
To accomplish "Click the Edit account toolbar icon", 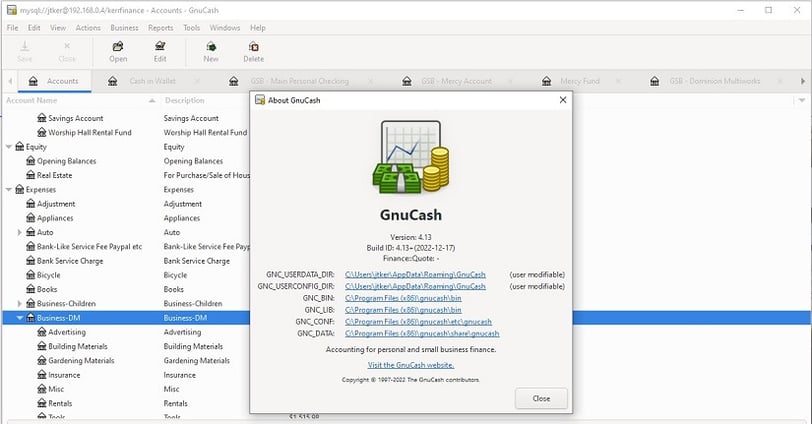I will coord(160,47).
